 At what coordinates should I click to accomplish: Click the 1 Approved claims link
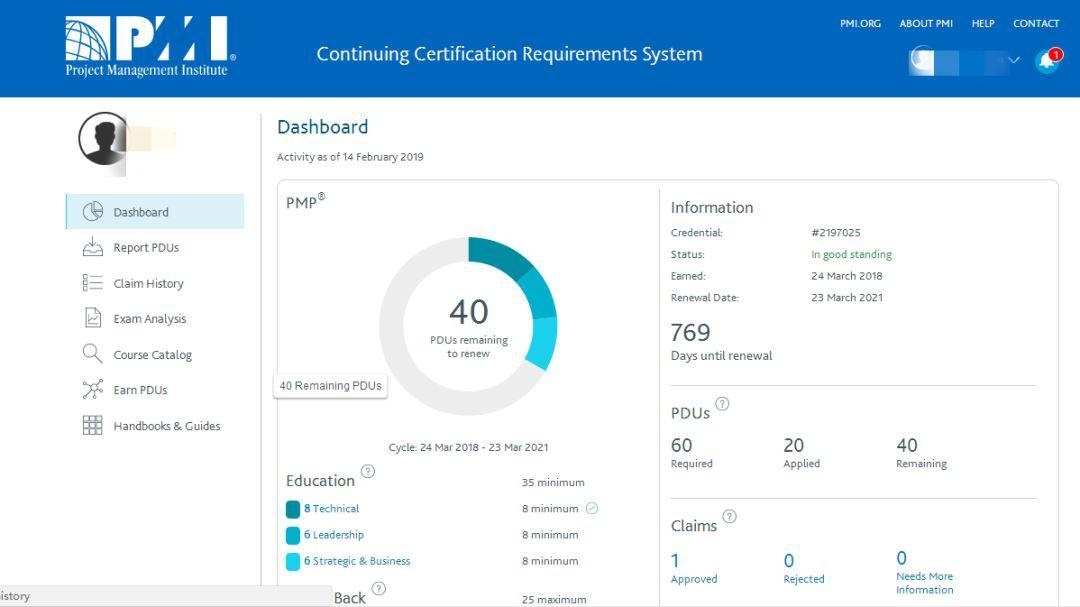pos(676,561)
